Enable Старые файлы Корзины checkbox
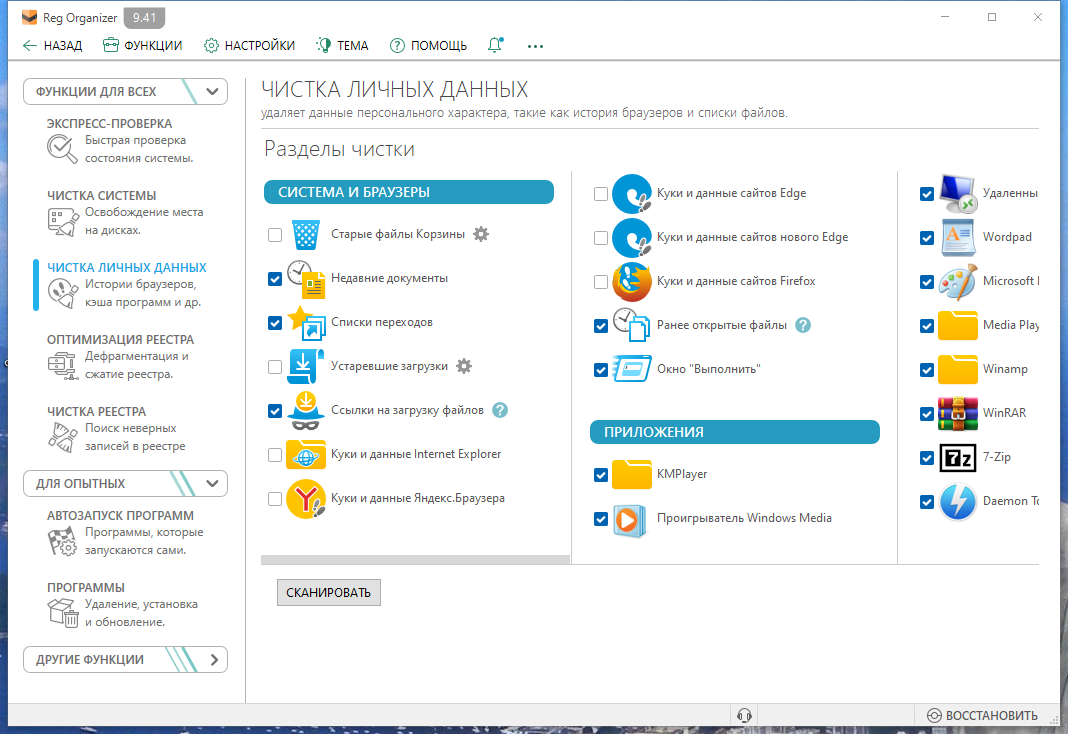Image resolution: width=1068 pixels, height=734 pixels. pyautogui.click(x=275, y=235)
